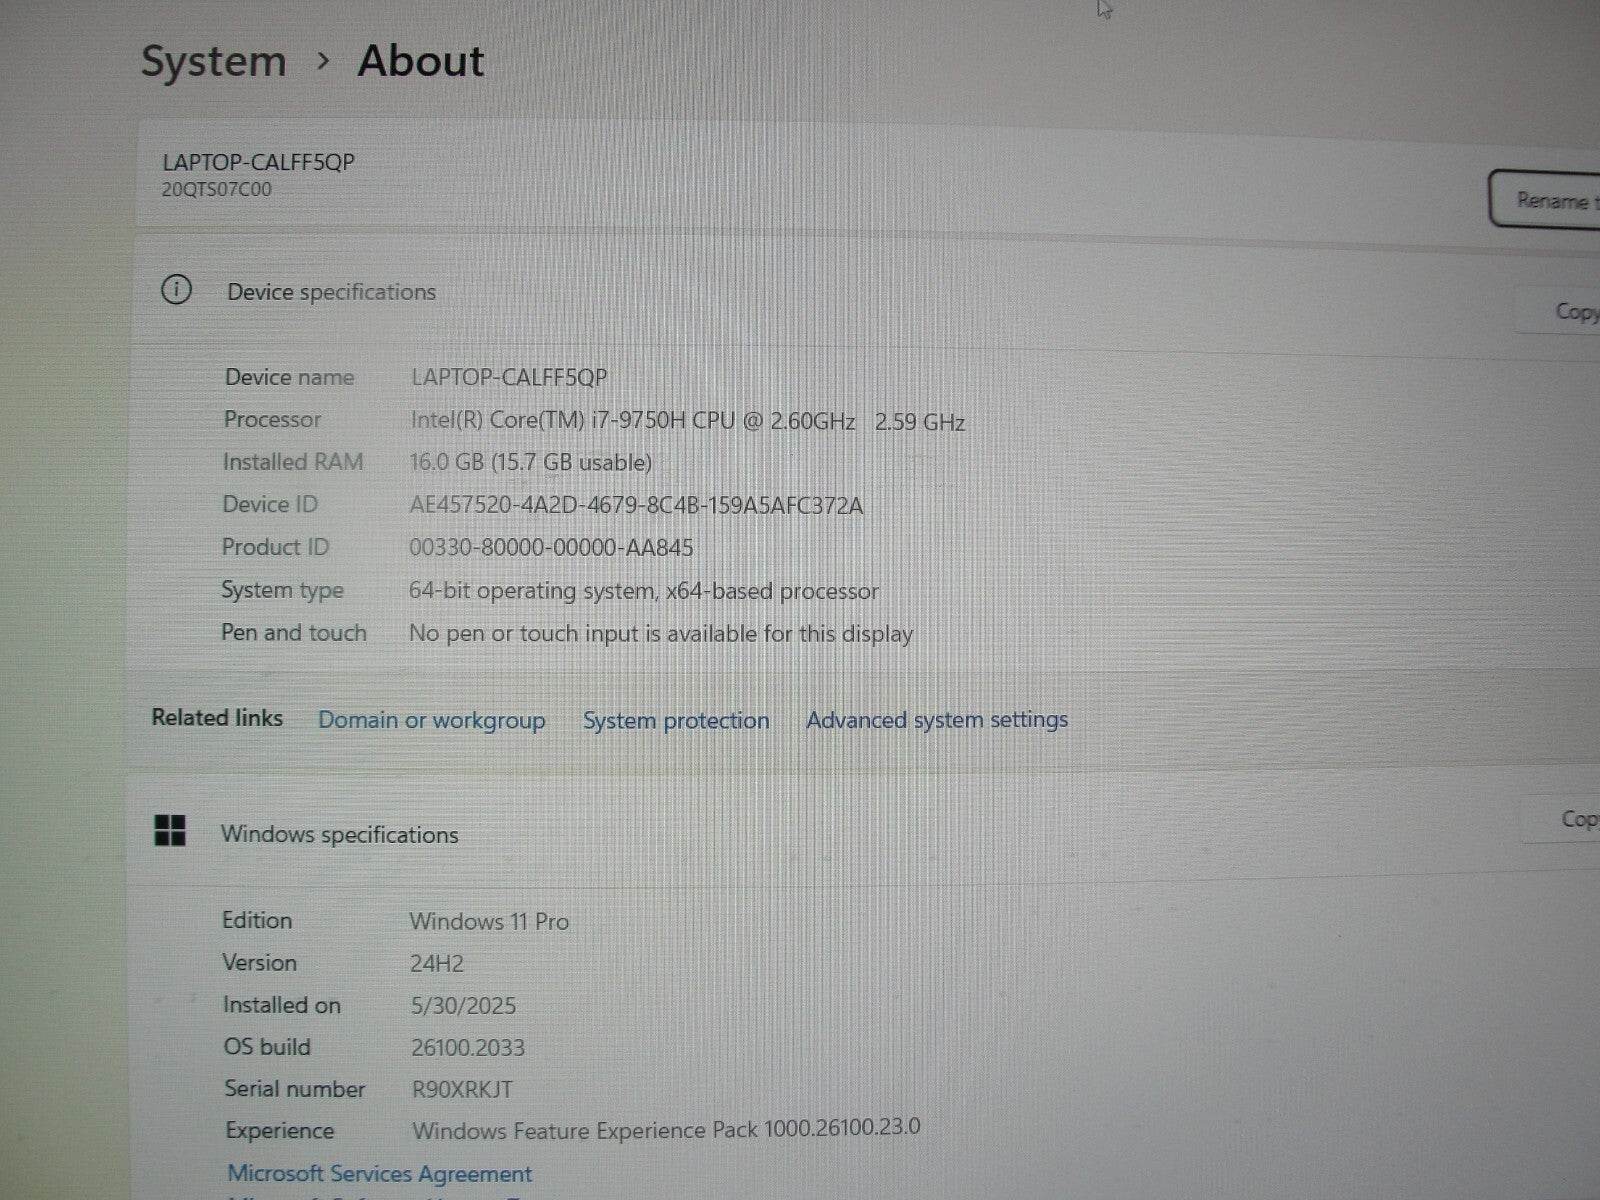
Task: Click the info icon beside Device specifications
Action: click(x=177, y=291)
